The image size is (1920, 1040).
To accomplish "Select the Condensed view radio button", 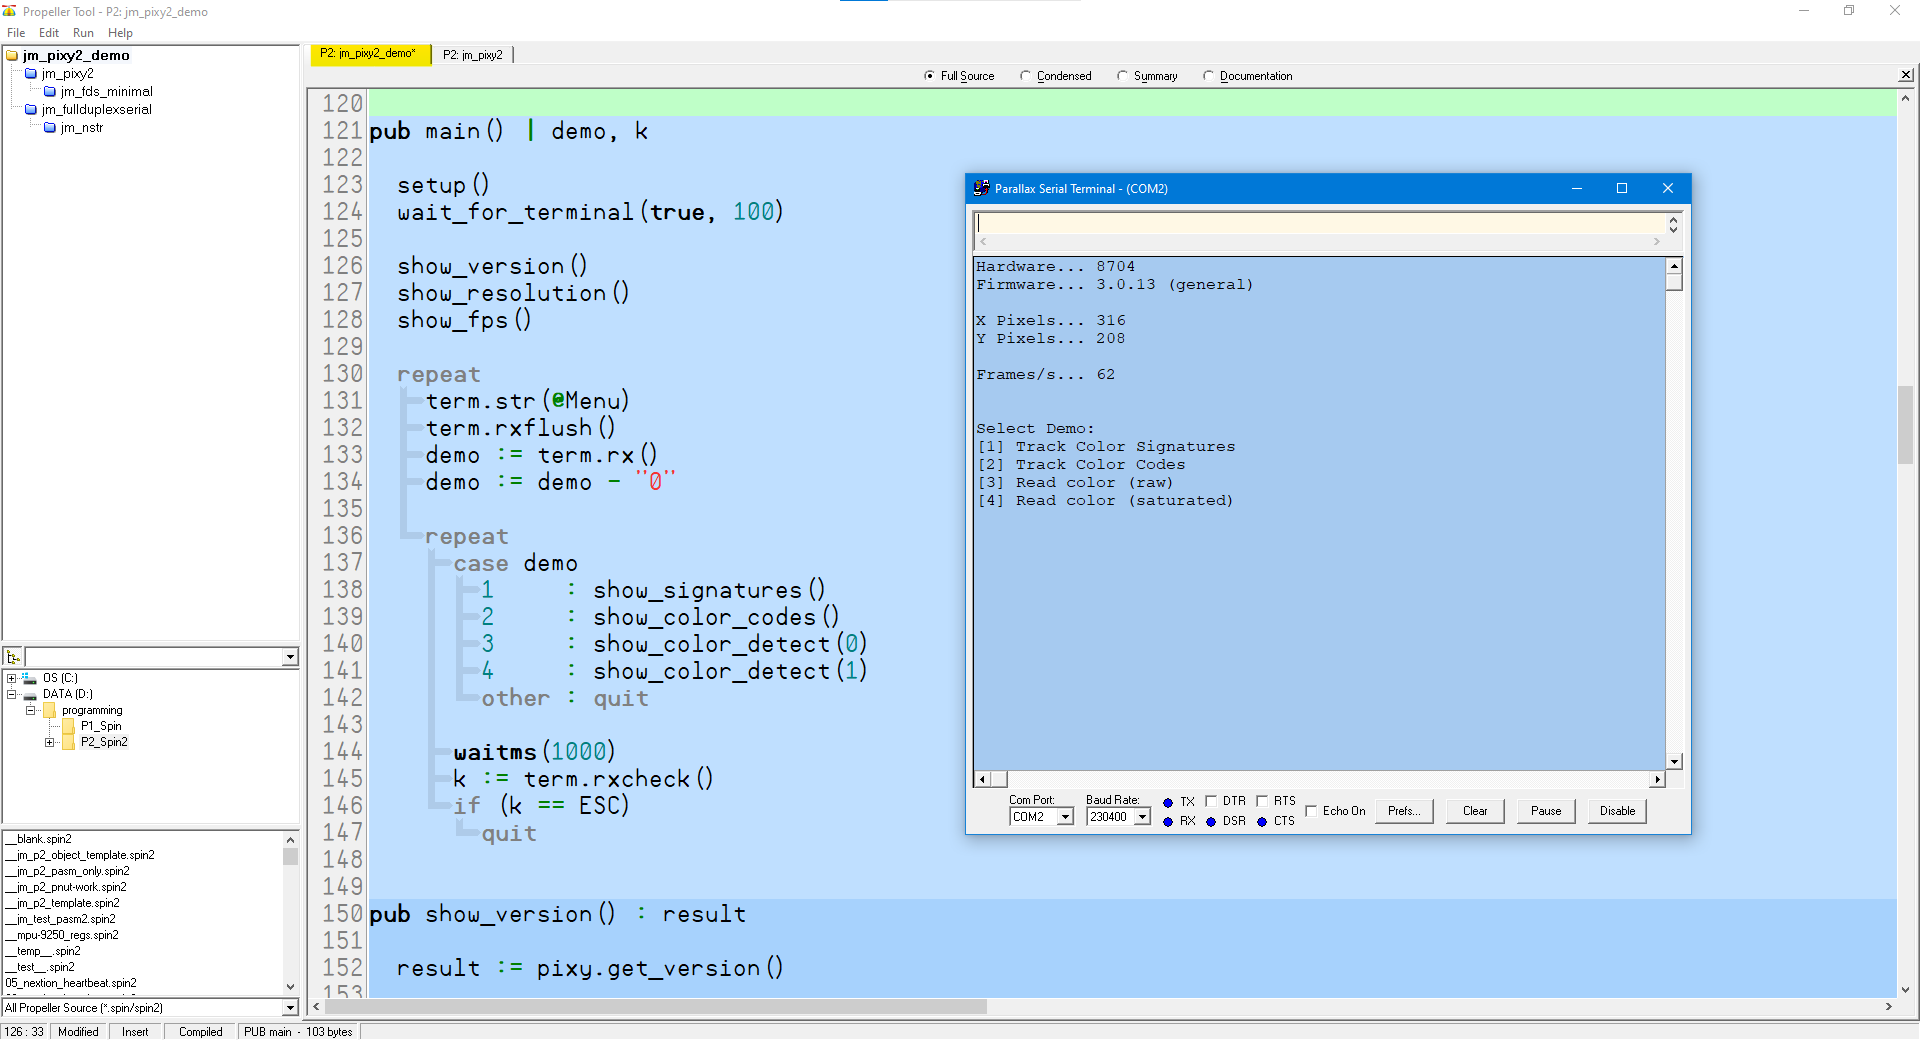I will [x=1025, y=76].
